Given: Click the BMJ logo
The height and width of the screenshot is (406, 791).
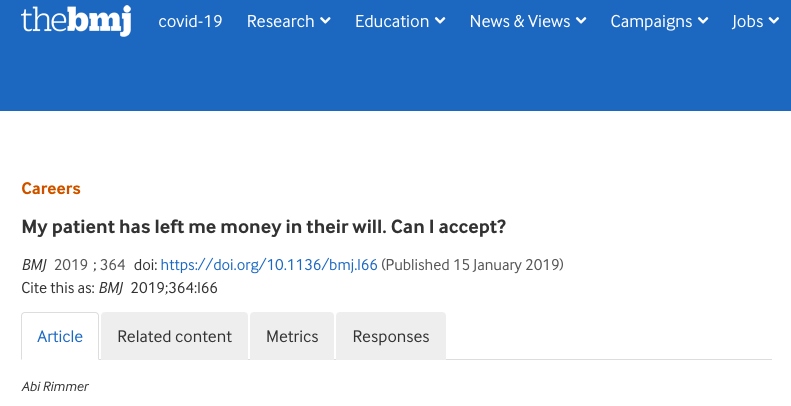Looking at the screenshot, I should (76, 21).
